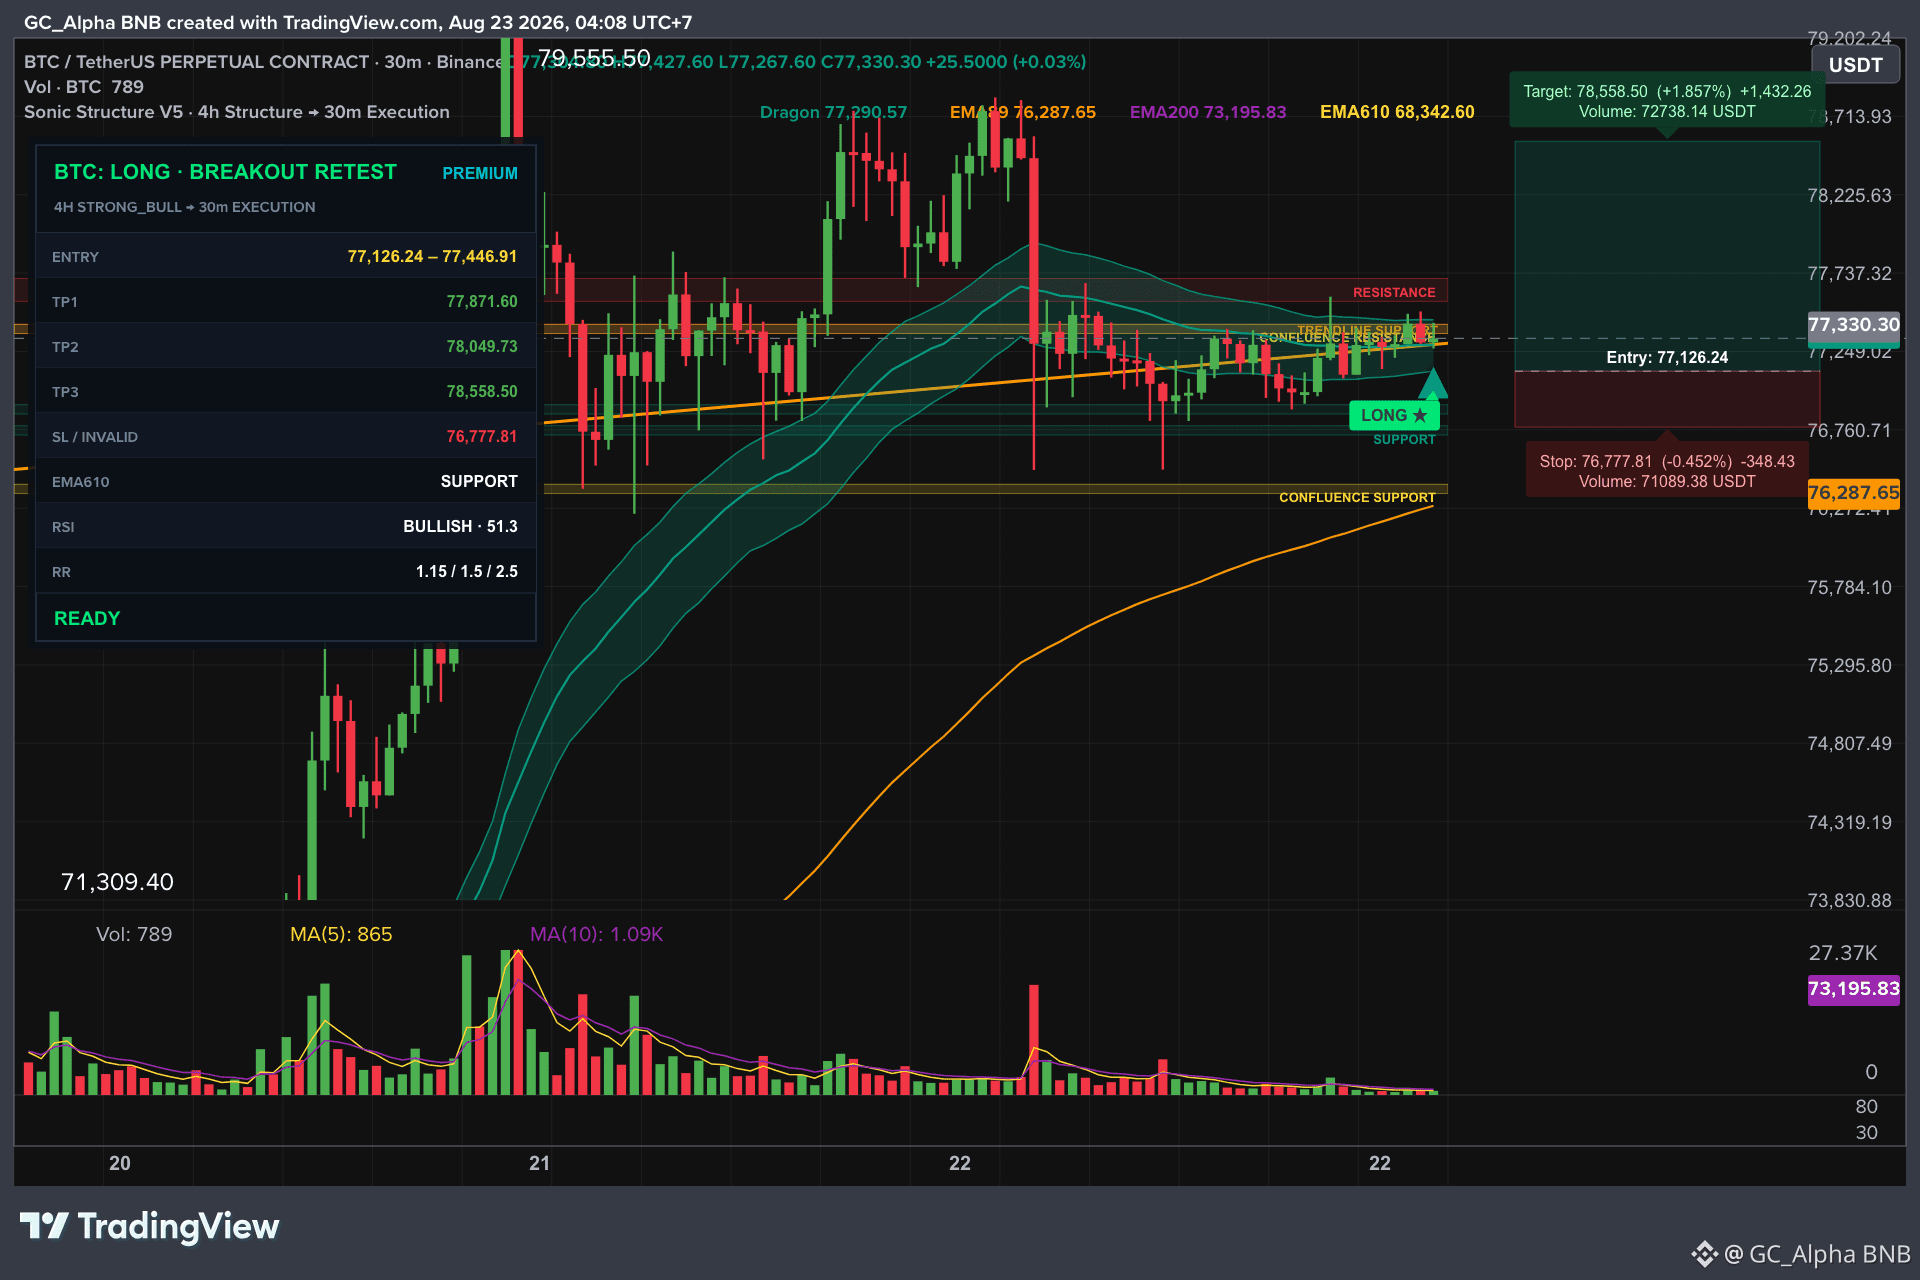Click the 74,807.49 price axis label
This screenshot has width=1920, height=1280.
pyautogui.click(x=1849, y=744)
